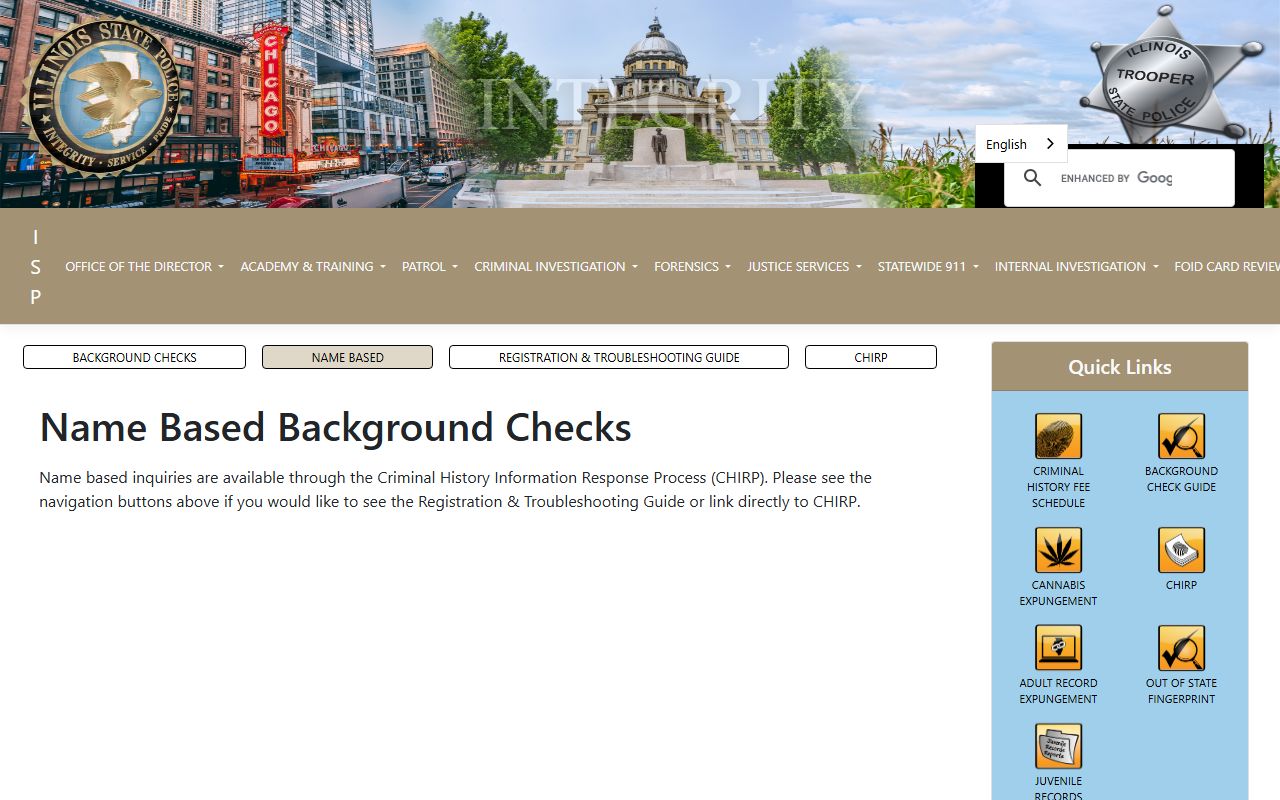1280x800 pixels.
Task: Open FOID Card Review menu item
Action: (x=1227, y=266)
